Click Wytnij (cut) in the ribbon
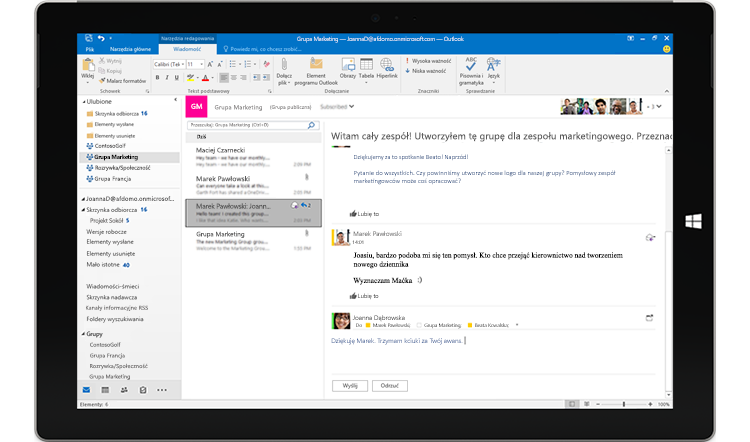Viewport: 750px width, 442px height. tap(110, 61)
